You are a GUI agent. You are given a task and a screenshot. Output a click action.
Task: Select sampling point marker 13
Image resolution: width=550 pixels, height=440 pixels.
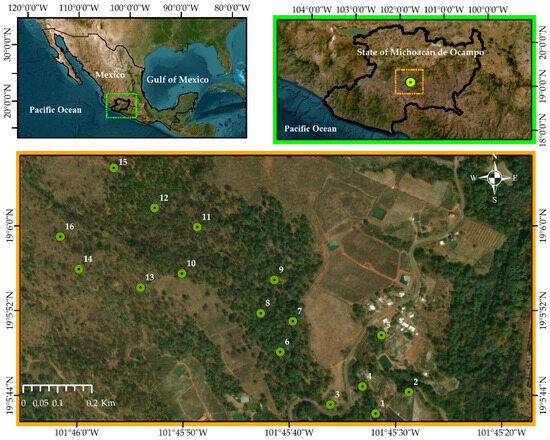(140, 288)
